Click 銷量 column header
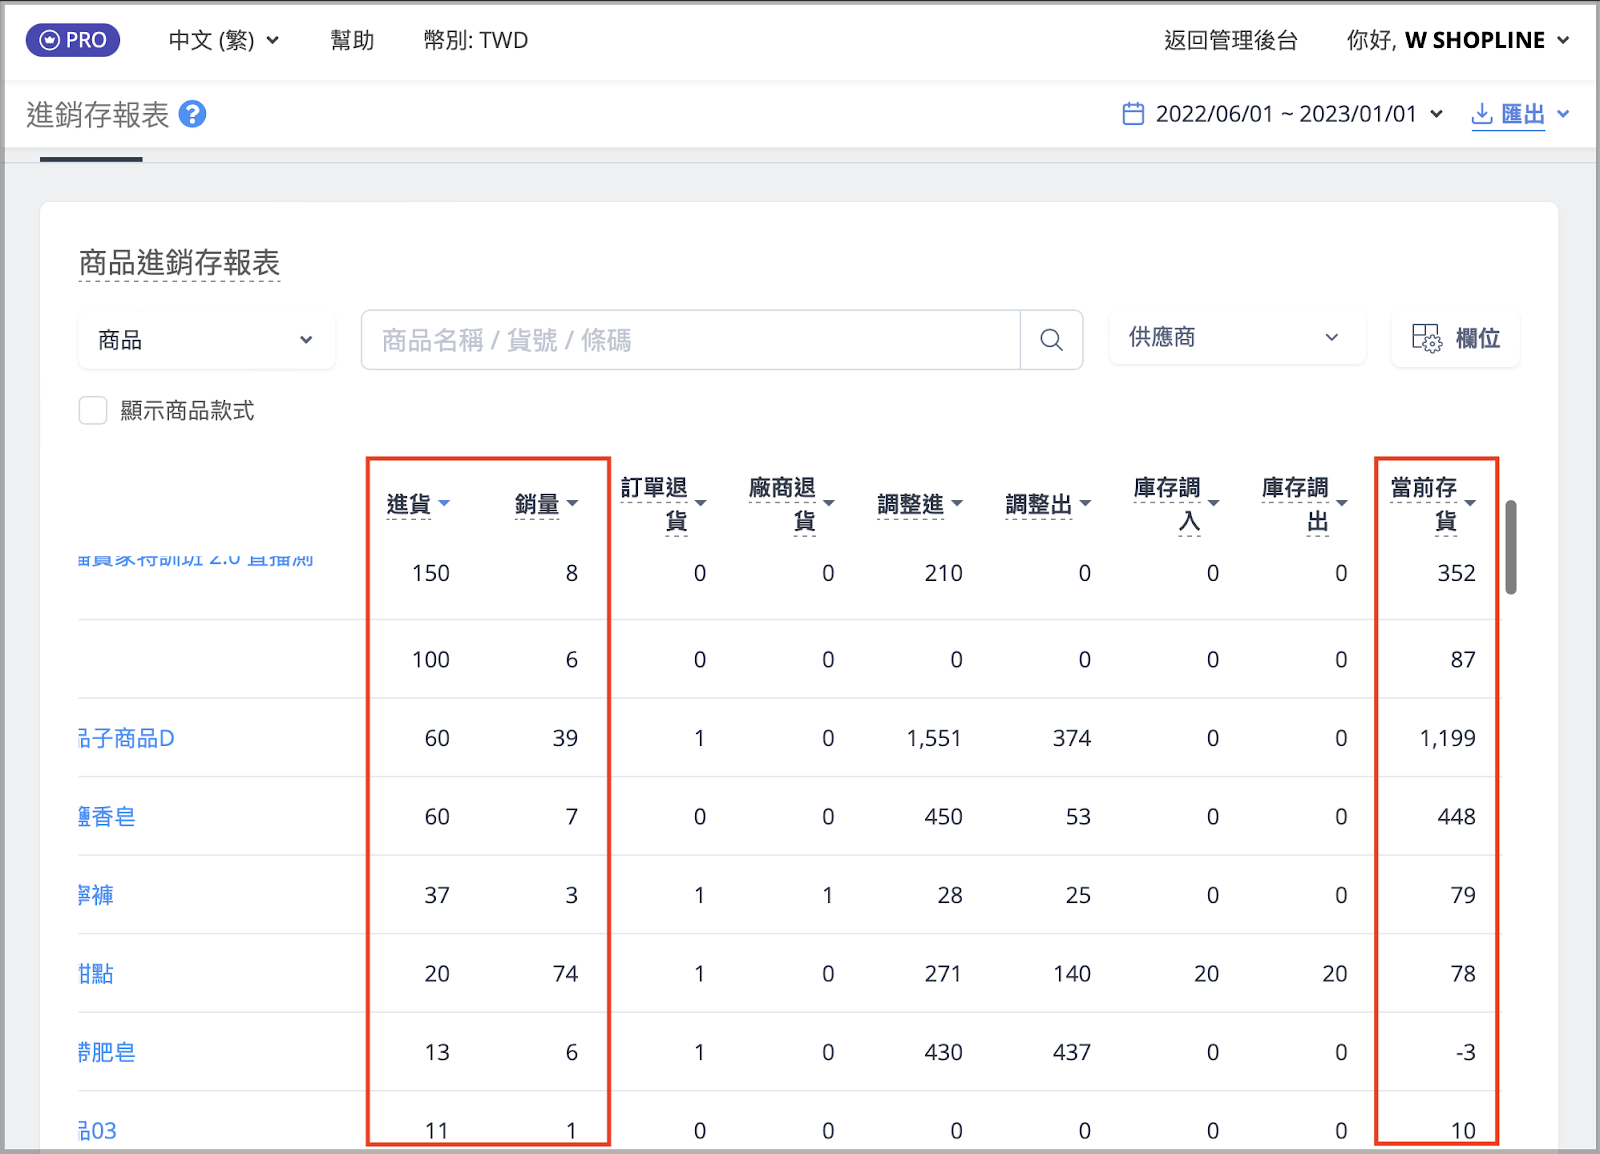 pyautogui.click(x=537, y=504)
